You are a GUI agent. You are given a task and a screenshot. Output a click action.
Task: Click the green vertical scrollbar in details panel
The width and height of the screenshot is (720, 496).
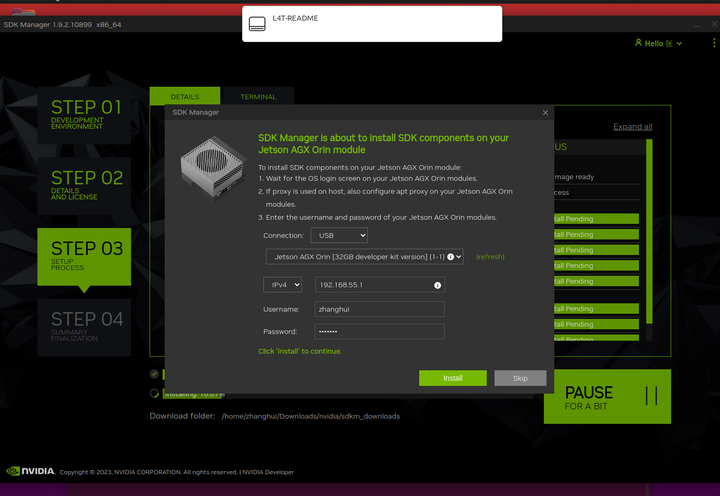click(649, 231)
